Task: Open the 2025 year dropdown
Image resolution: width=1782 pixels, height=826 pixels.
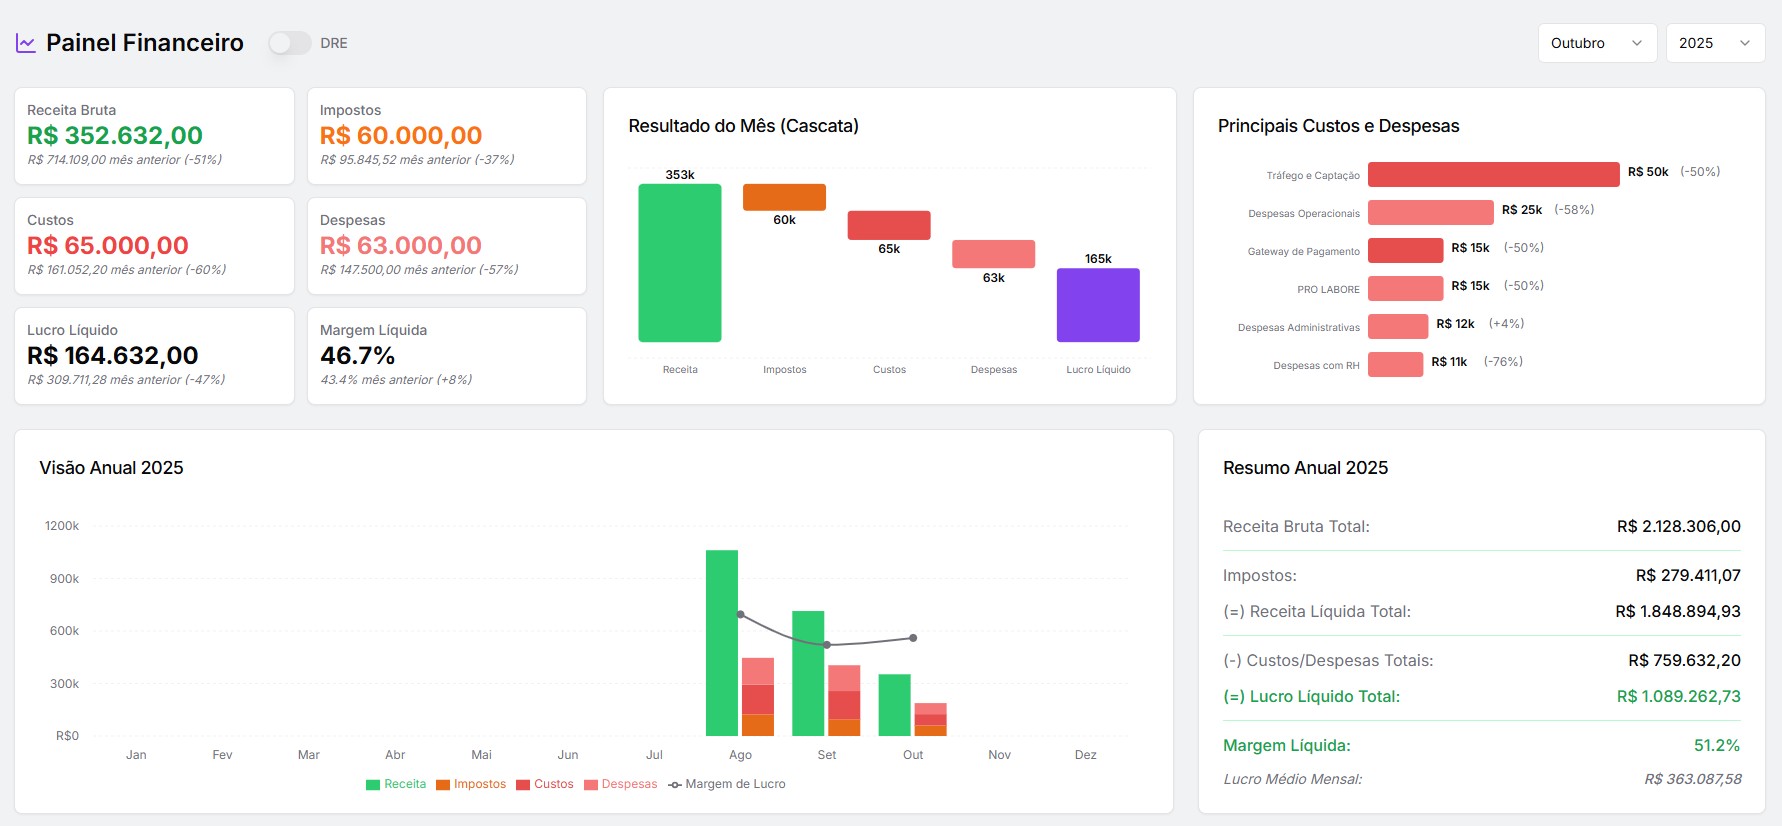Action: [1715, 43]
